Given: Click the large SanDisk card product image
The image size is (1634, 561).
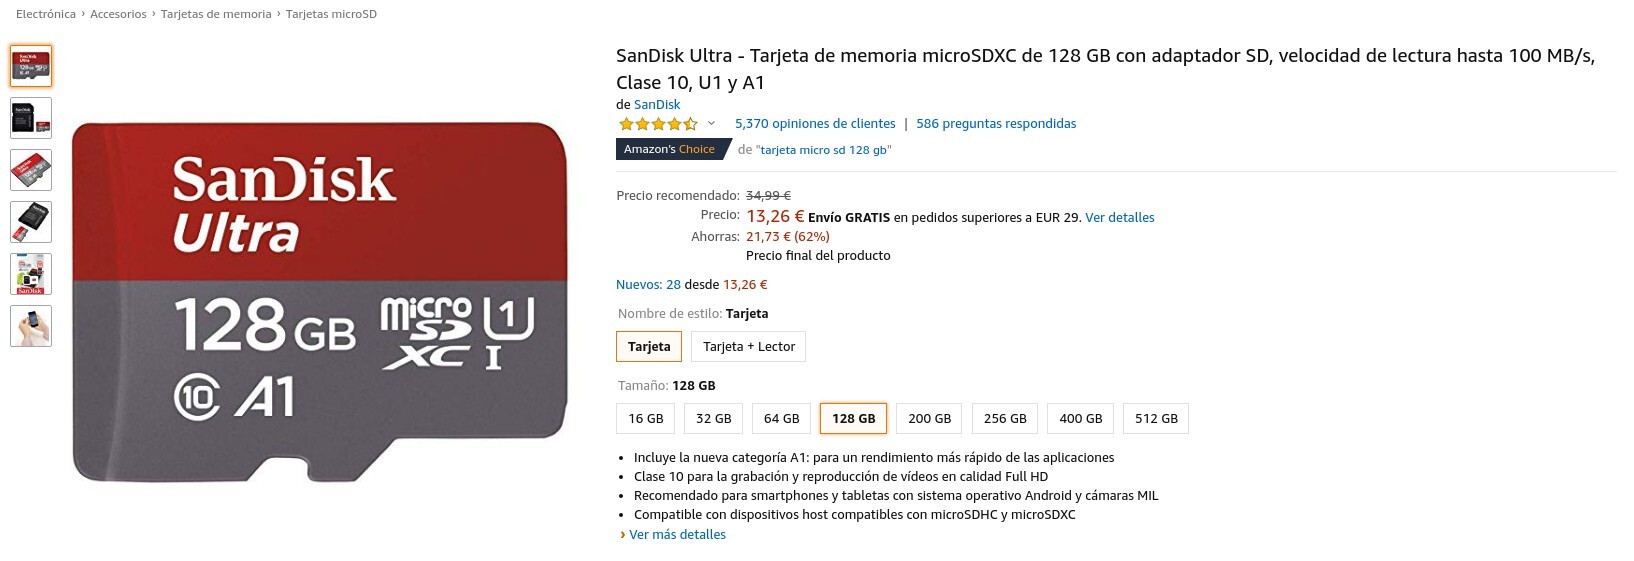Looking at the screenshot, I should (320, 300).
